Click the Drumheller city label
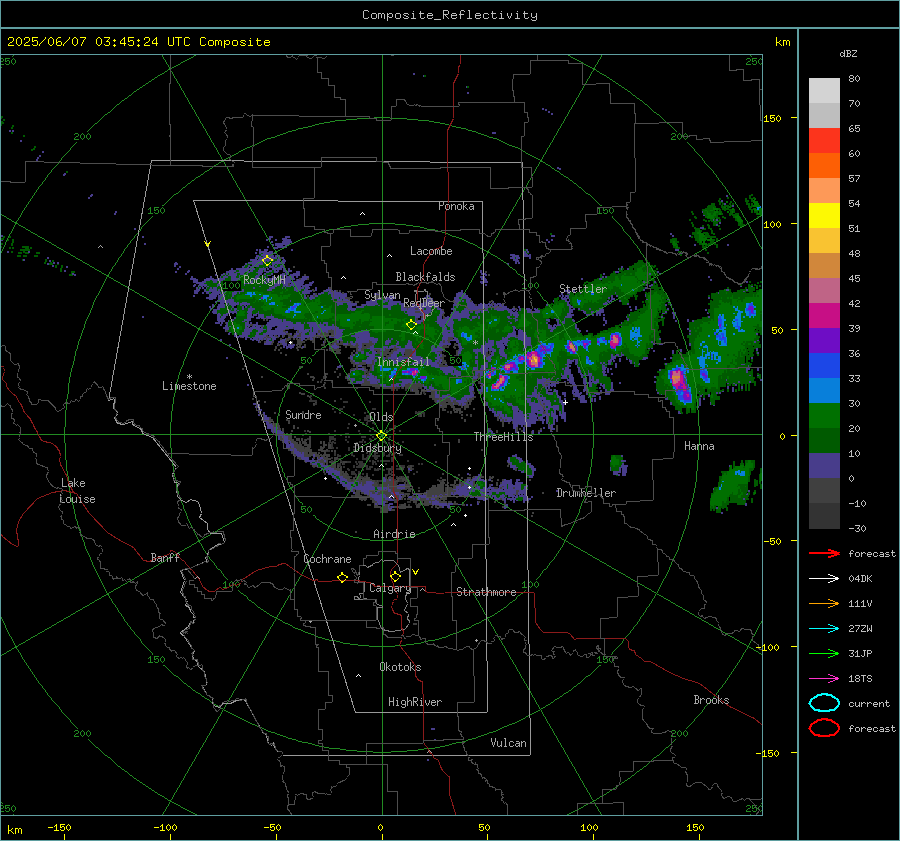 [x=586, y=493]
